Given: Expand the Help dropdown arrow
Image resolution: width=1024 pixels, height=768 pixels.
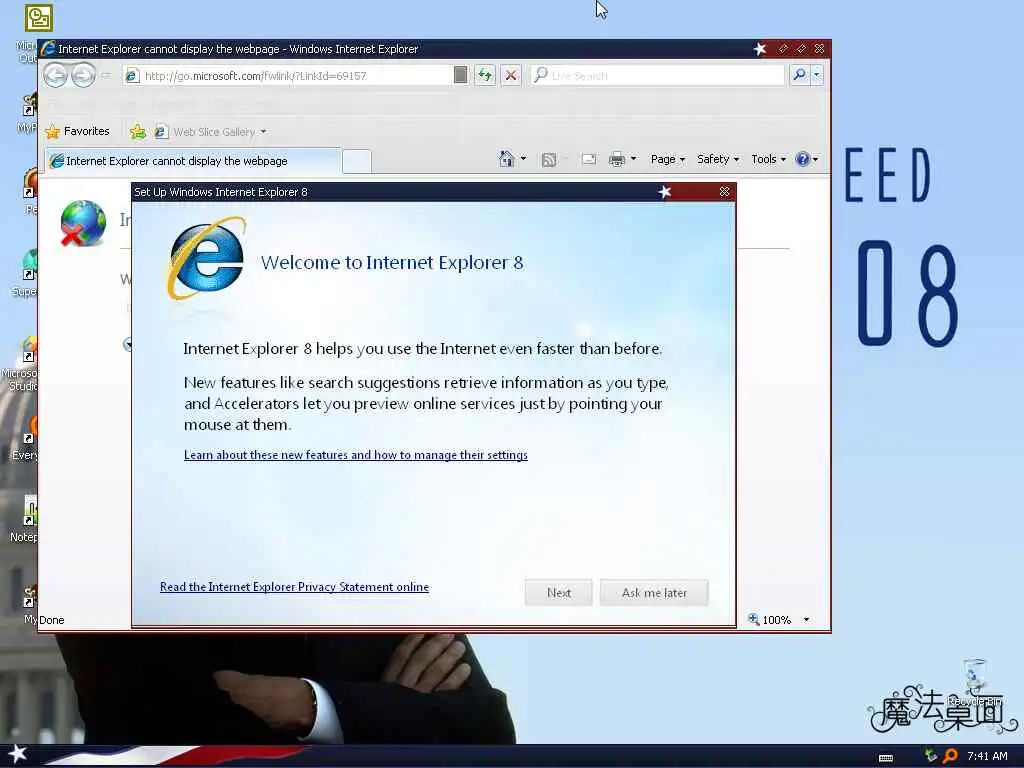Looking at the screenshot, I should click(x=815, y=159).
